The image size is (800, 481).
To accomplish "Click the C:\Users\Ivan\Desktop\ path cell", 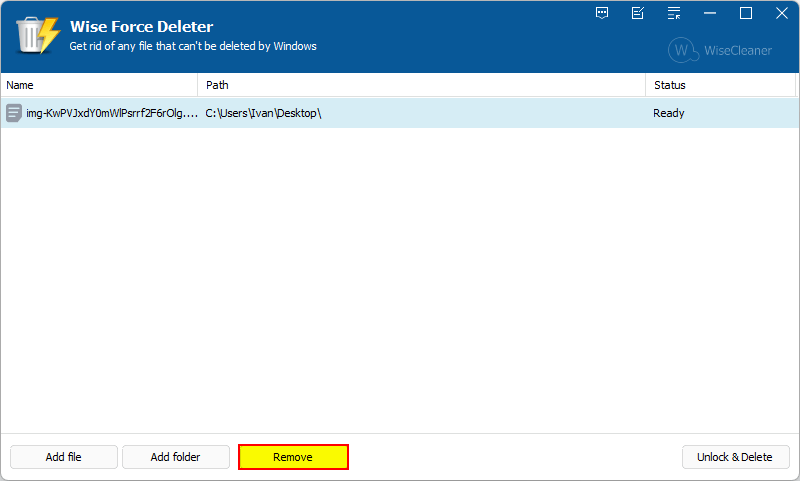I will click(263, 113).
